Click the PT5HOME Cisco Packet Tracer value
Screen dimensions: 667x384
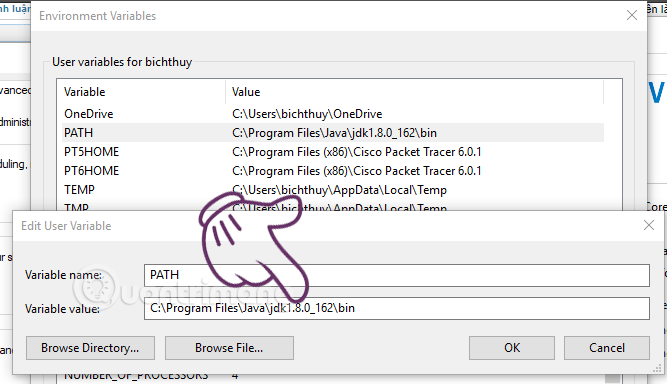coord(356,152)
